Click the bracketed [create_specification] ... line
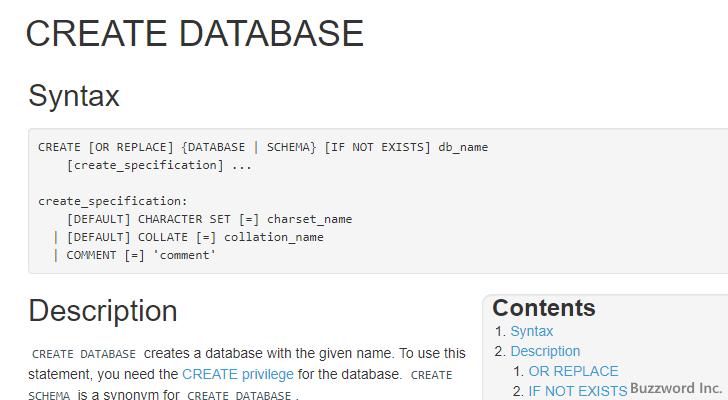 (x=158, y=165)
